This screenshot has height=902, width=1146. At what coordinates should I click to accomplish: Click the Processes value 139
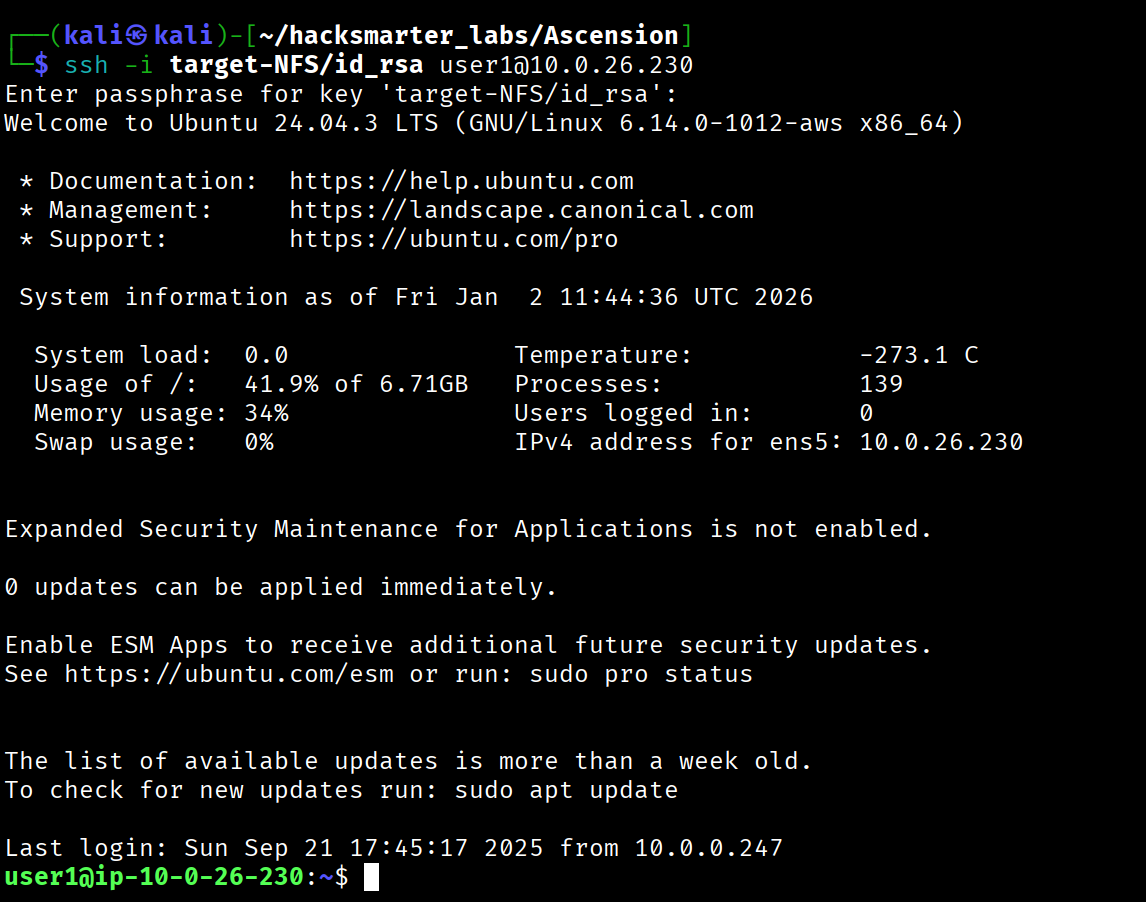pos(881,384)
